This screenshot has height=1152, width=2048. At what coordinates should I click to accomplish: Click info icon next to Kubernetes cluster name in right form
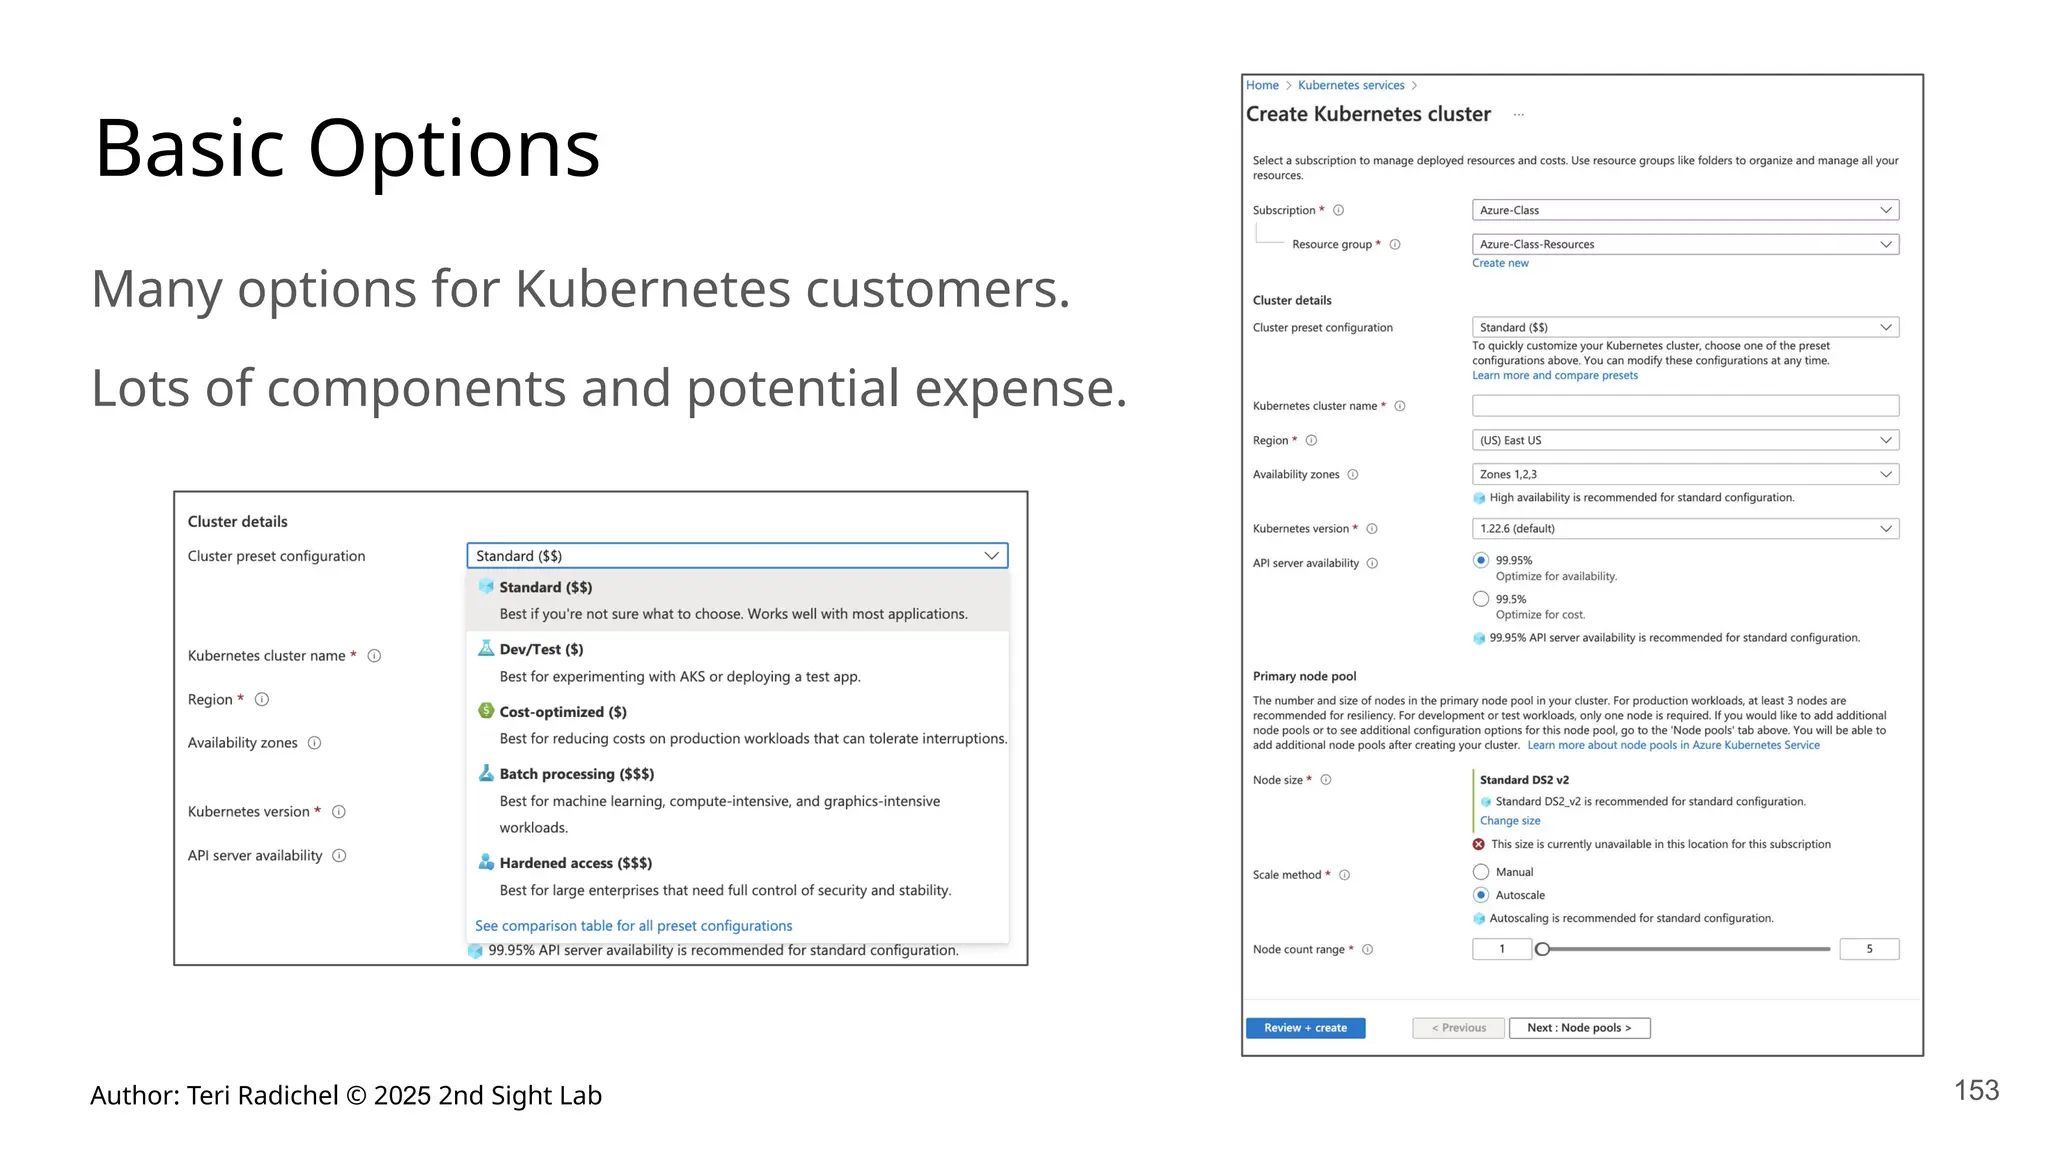(1400, 406)
